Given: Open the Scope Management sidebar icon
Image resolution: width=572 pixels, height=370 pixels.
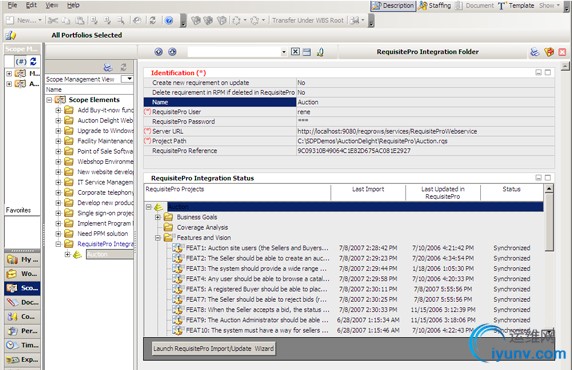Looking at the screenshot, I should [x=12, y=288].
